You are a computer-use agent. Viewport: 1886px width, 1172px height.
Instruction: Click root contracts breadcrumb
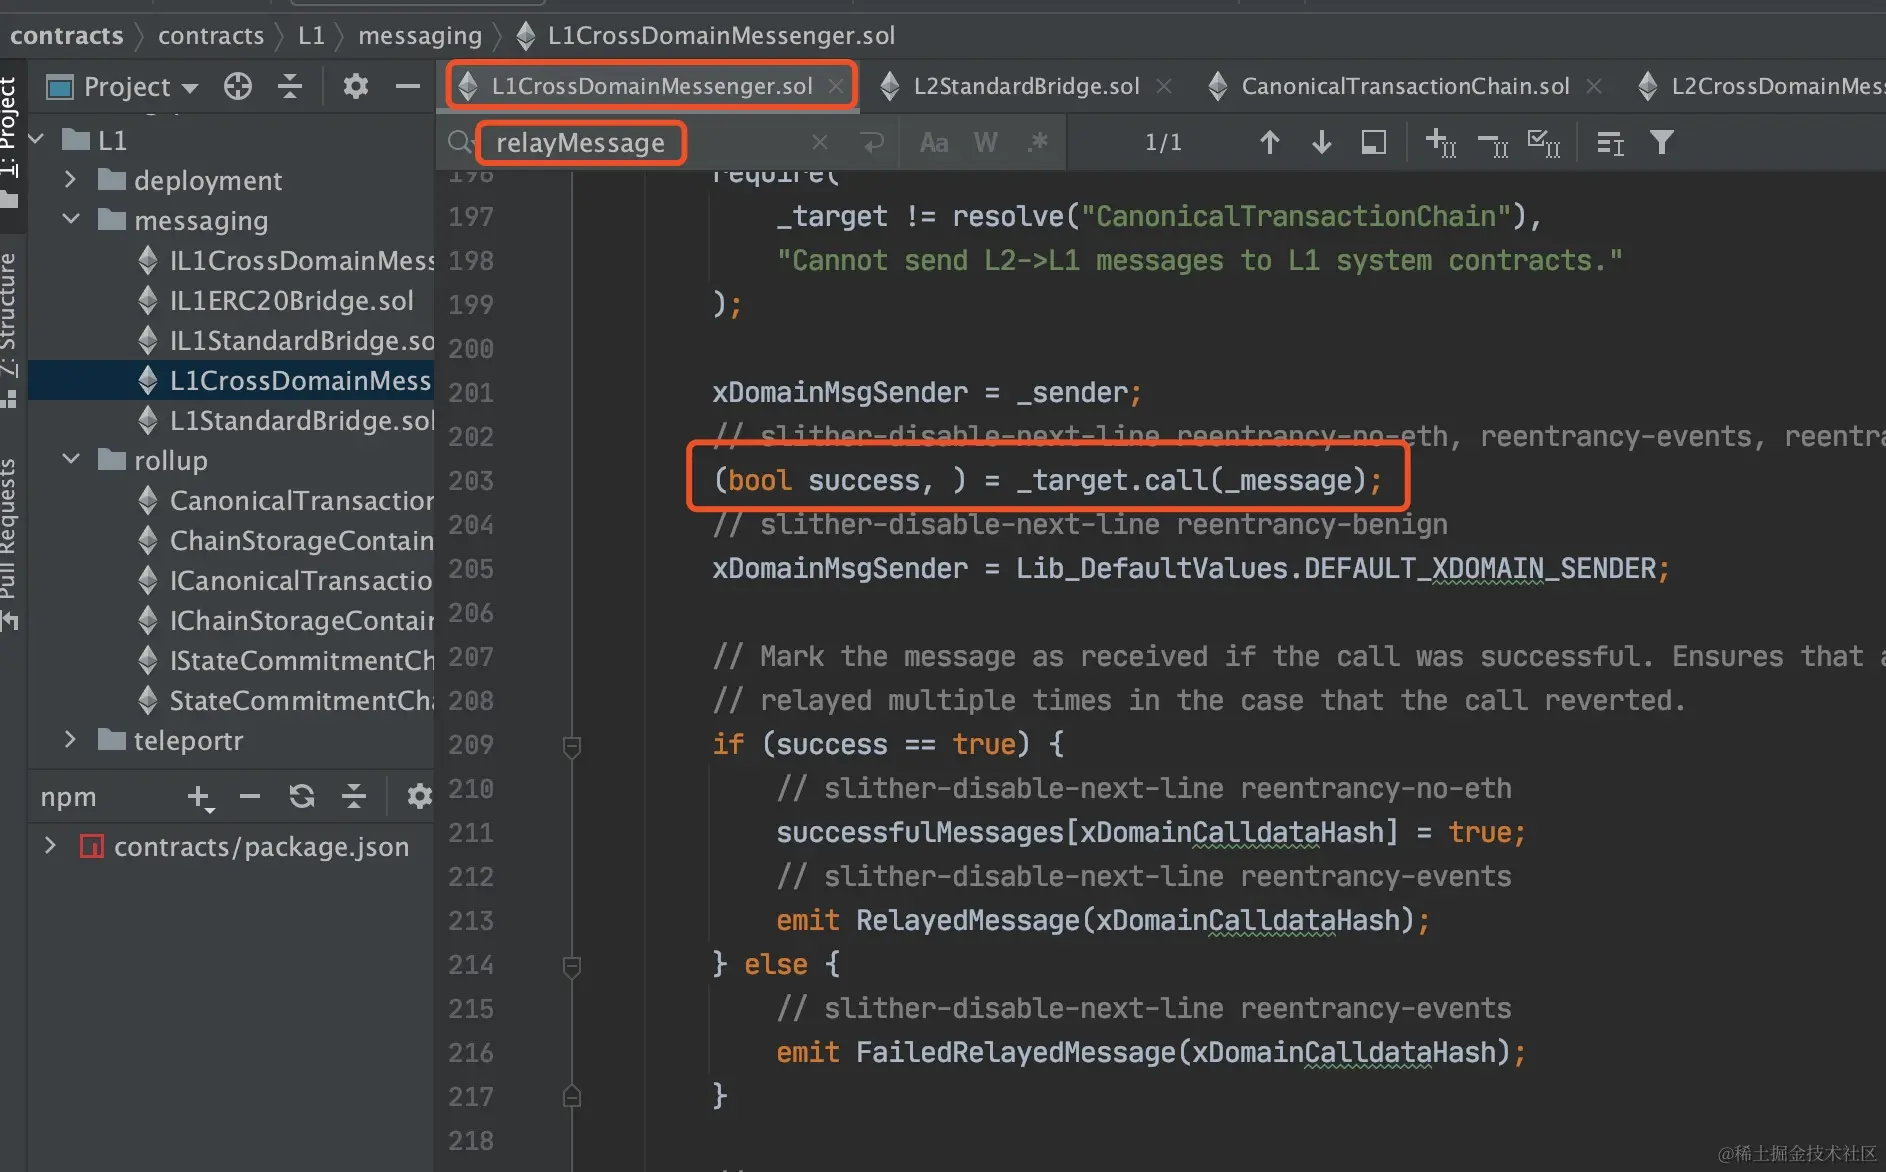(x=66, y=36)
